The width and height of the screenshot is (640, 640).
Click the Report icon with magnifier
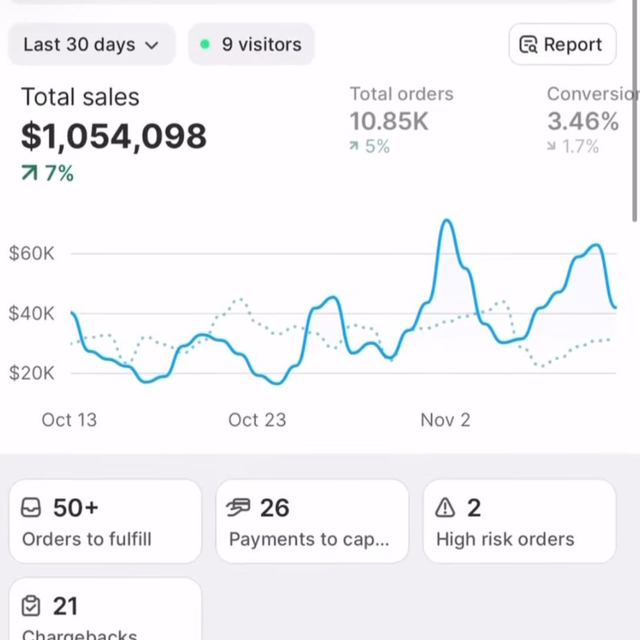529,45
